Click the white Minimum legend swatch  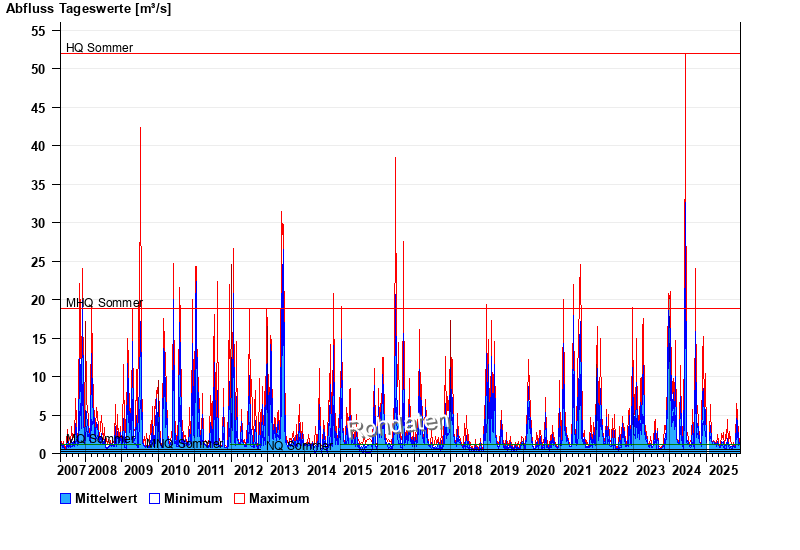[x=155, y=498]
